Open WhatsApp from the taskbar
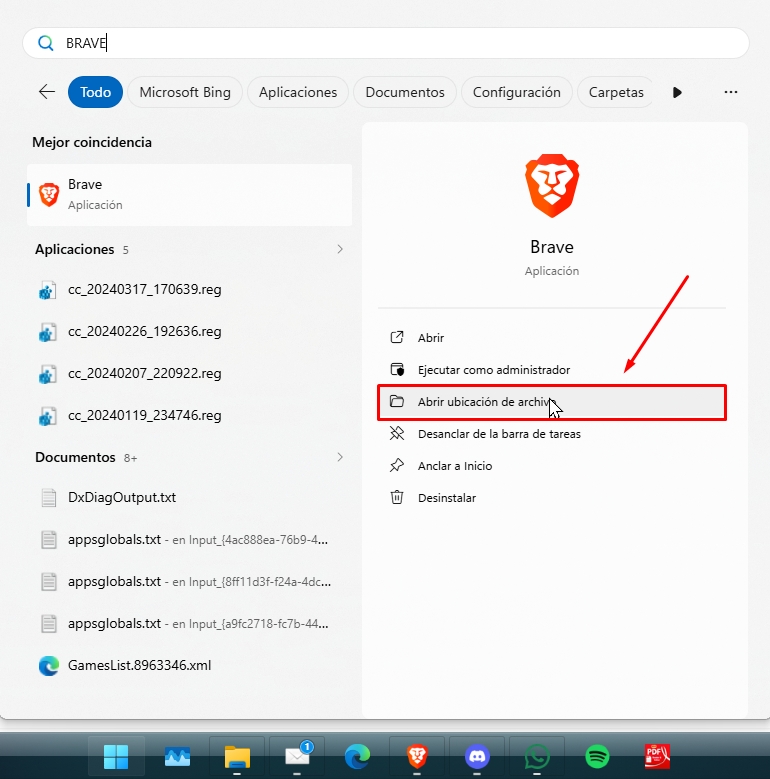This screenshot has width=770, height=779. (x=537, y=757)
